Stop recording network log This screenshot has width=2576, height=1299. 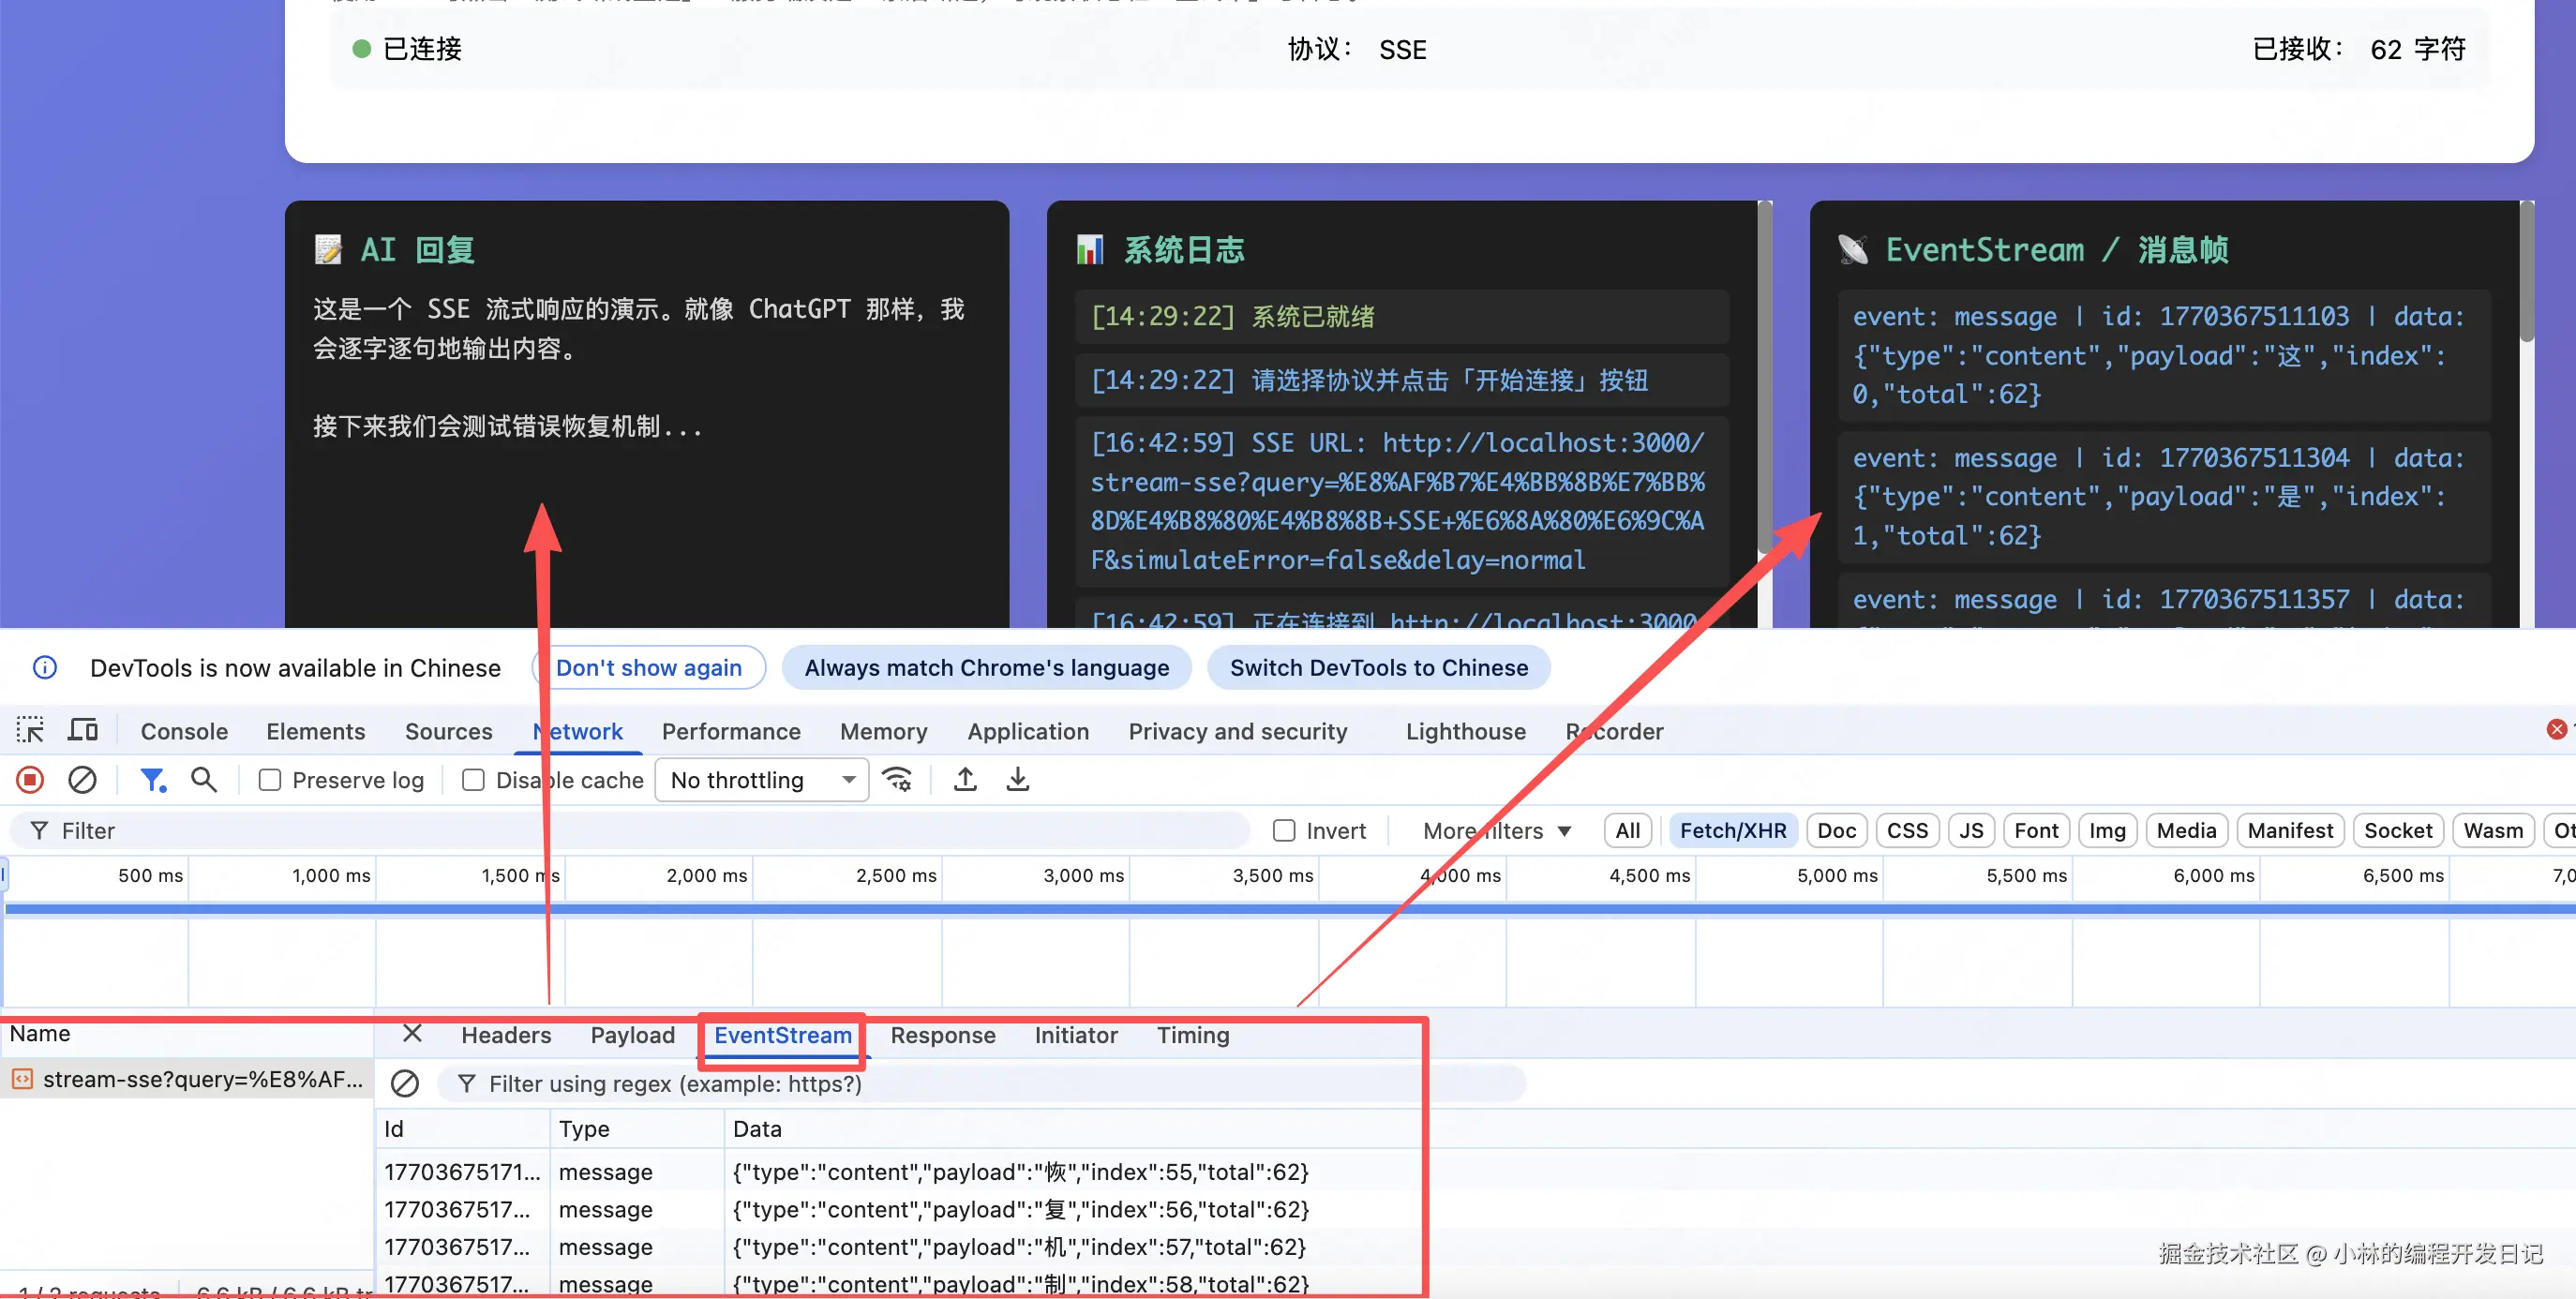[x=30, y=779]
